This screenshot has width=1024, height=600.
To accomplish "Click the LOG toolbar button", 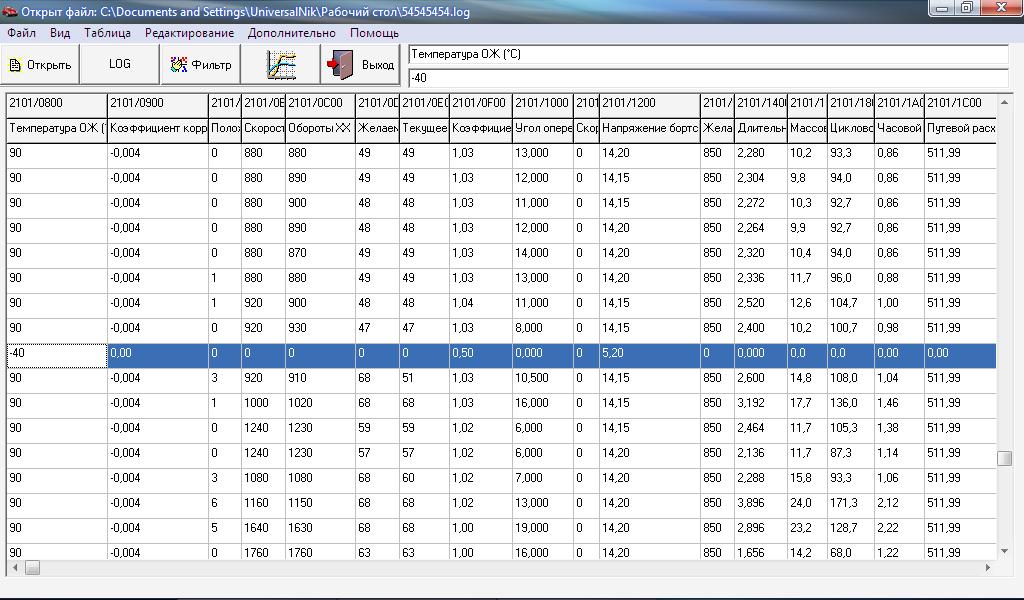I will [x=120, y=65].
